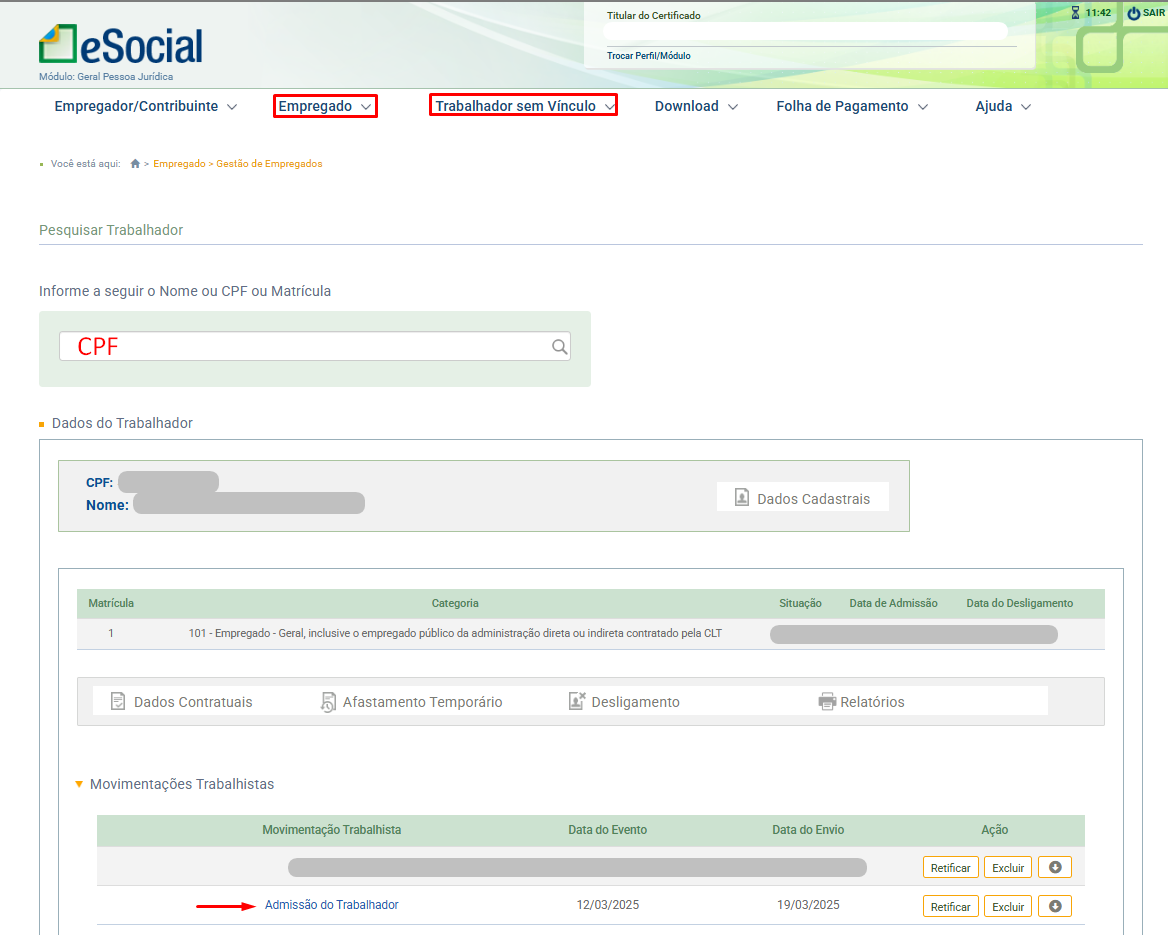Expand the Ajuda chevron arrow

coord(1026,107)
